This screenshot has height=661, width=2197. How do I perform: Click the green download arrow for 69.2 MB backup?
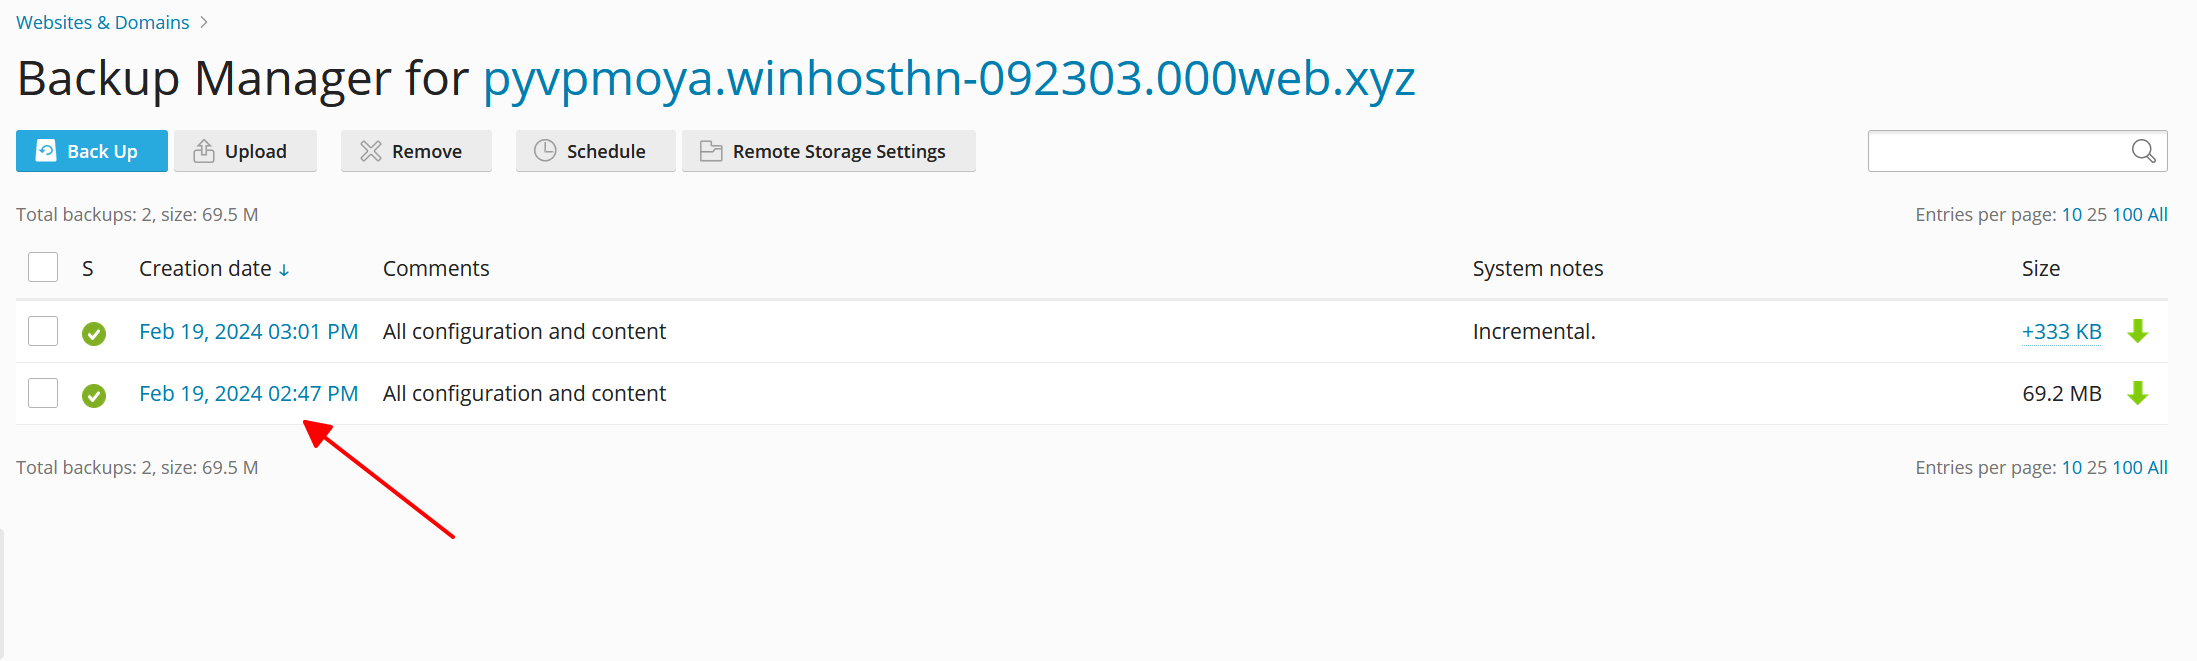pyautogui.click(x=2138, y=393)
